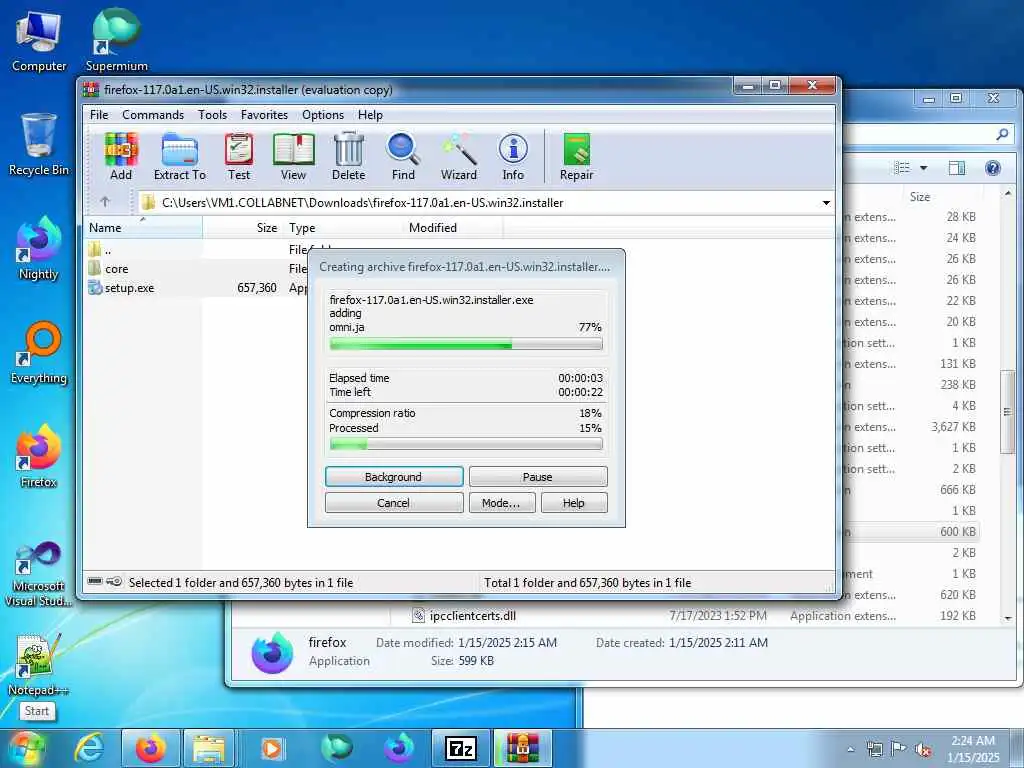This screenshot has height=768, width=1024.
Task: Open the Options menu
Action: pos(323,114)
